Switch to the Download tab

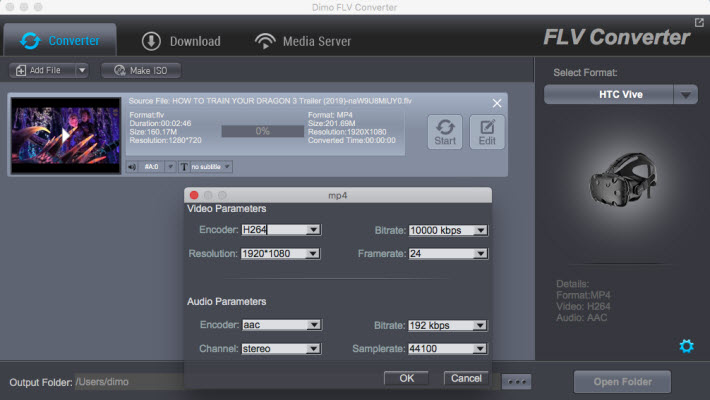[x=181, y=41]
